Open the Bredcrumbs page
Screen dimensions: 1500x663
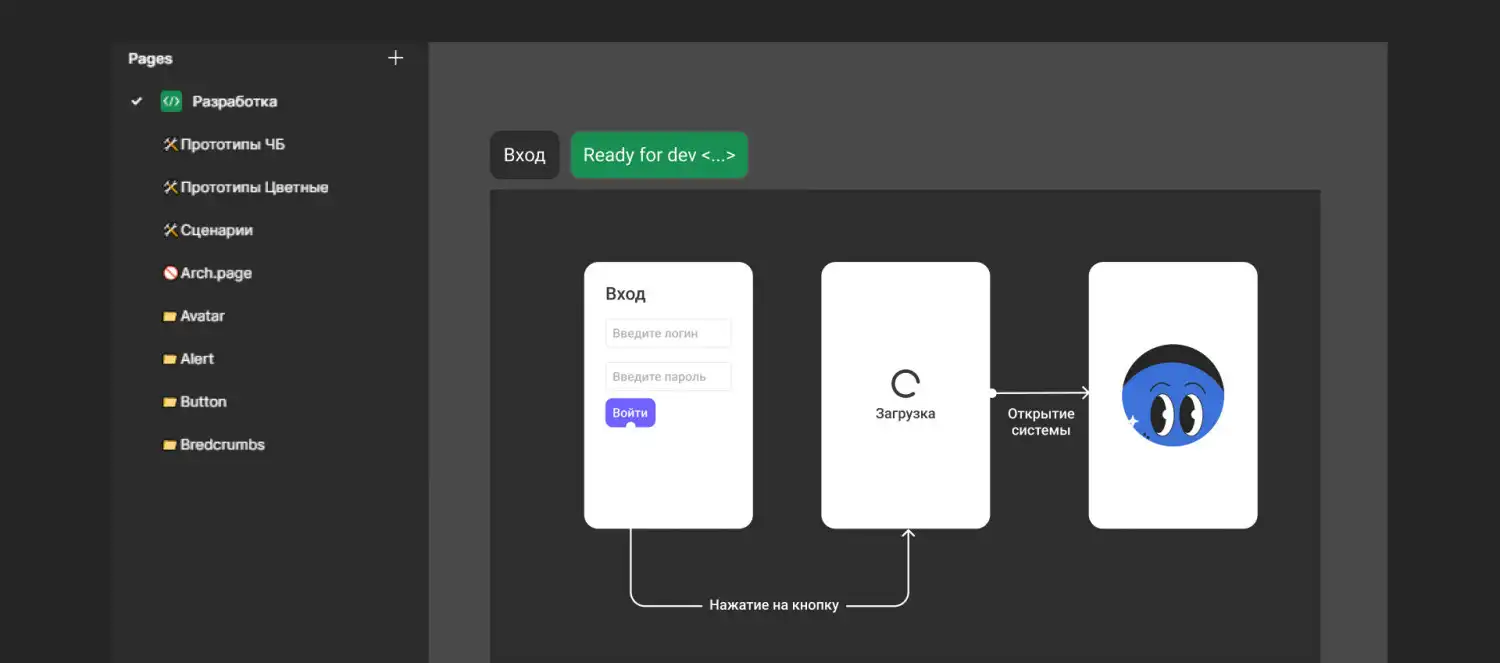click(222, 445)
